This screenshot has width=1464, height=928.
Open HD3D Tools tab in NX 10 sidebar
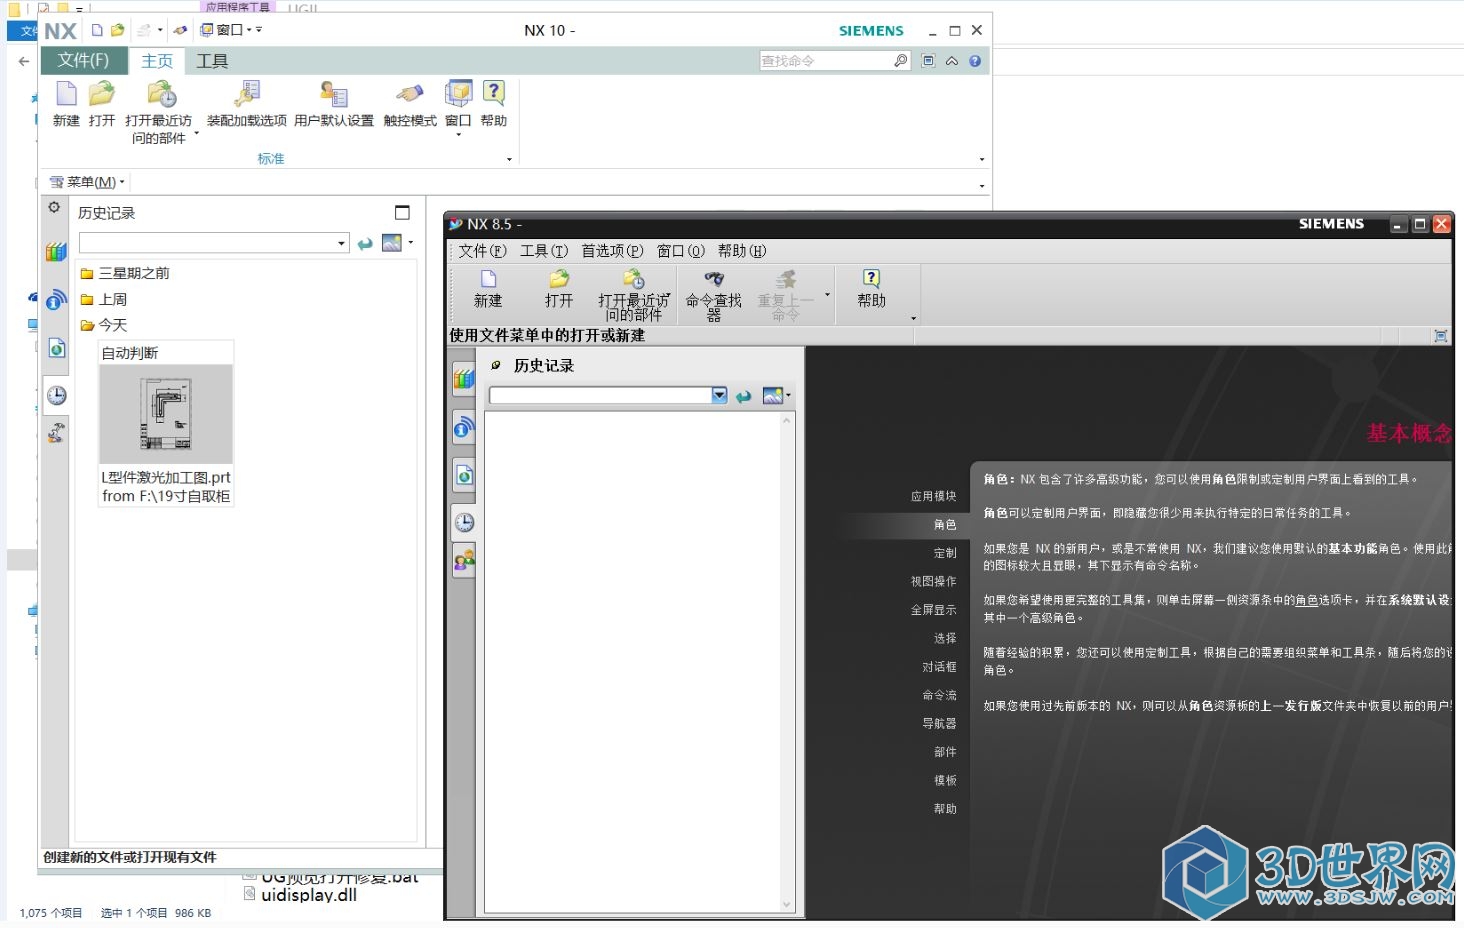(56, 299)
